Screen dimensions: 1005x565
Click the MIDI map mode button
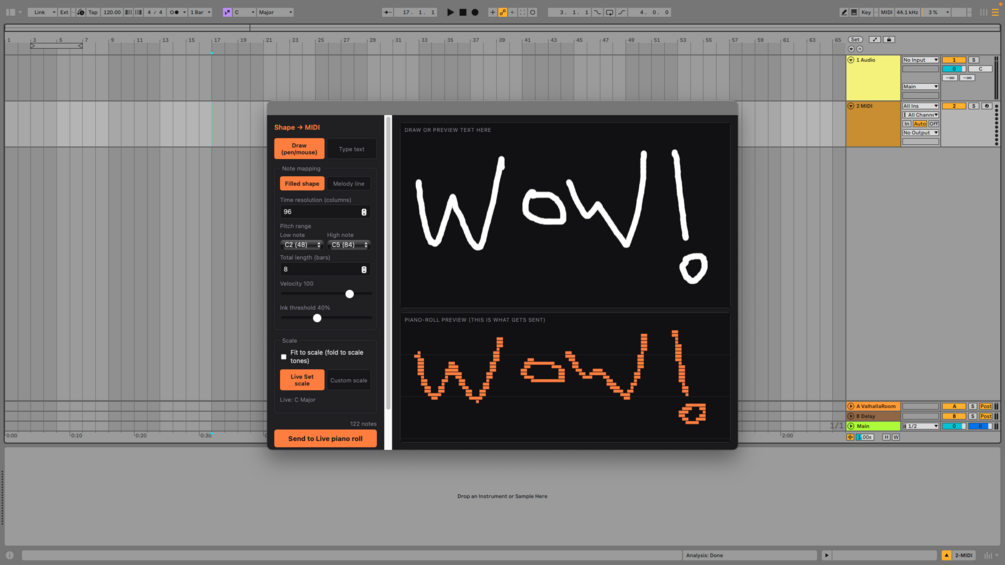(x=886, y=12)
